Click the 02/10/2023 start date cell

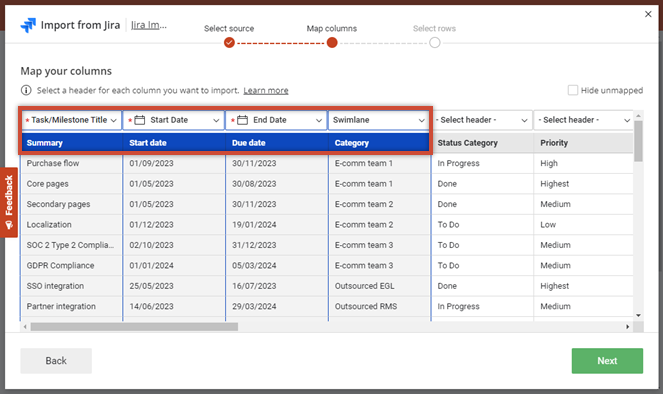(174, 245)
